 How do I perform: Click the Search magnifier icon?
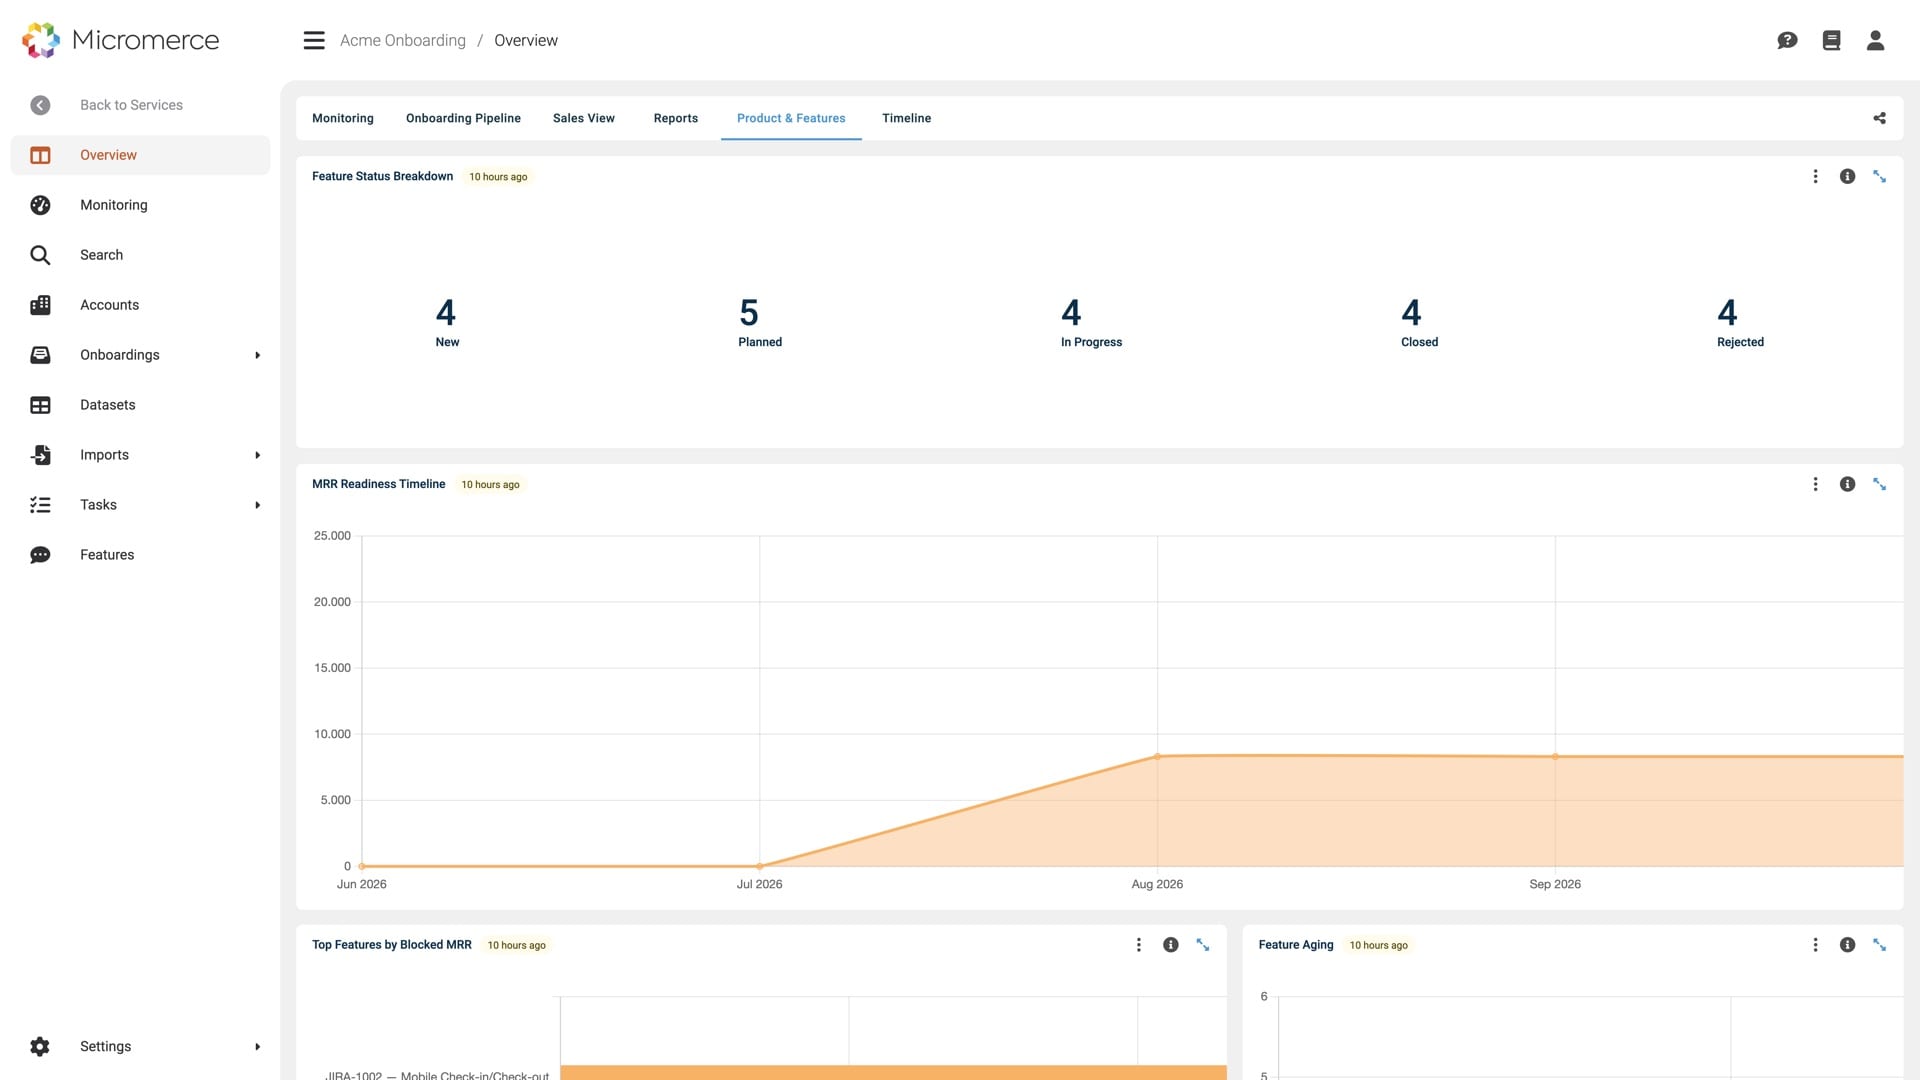(40, 255)
